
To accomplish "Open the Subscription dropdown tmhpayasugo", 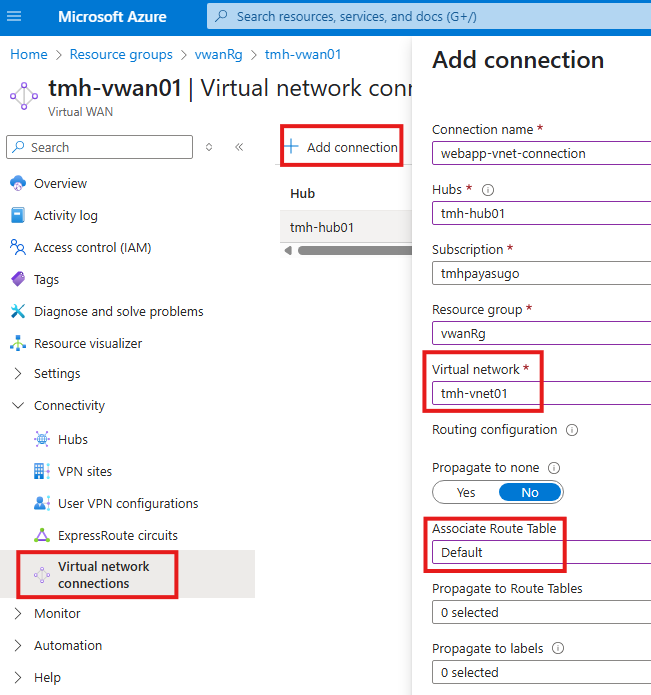I will pos(542,273).
